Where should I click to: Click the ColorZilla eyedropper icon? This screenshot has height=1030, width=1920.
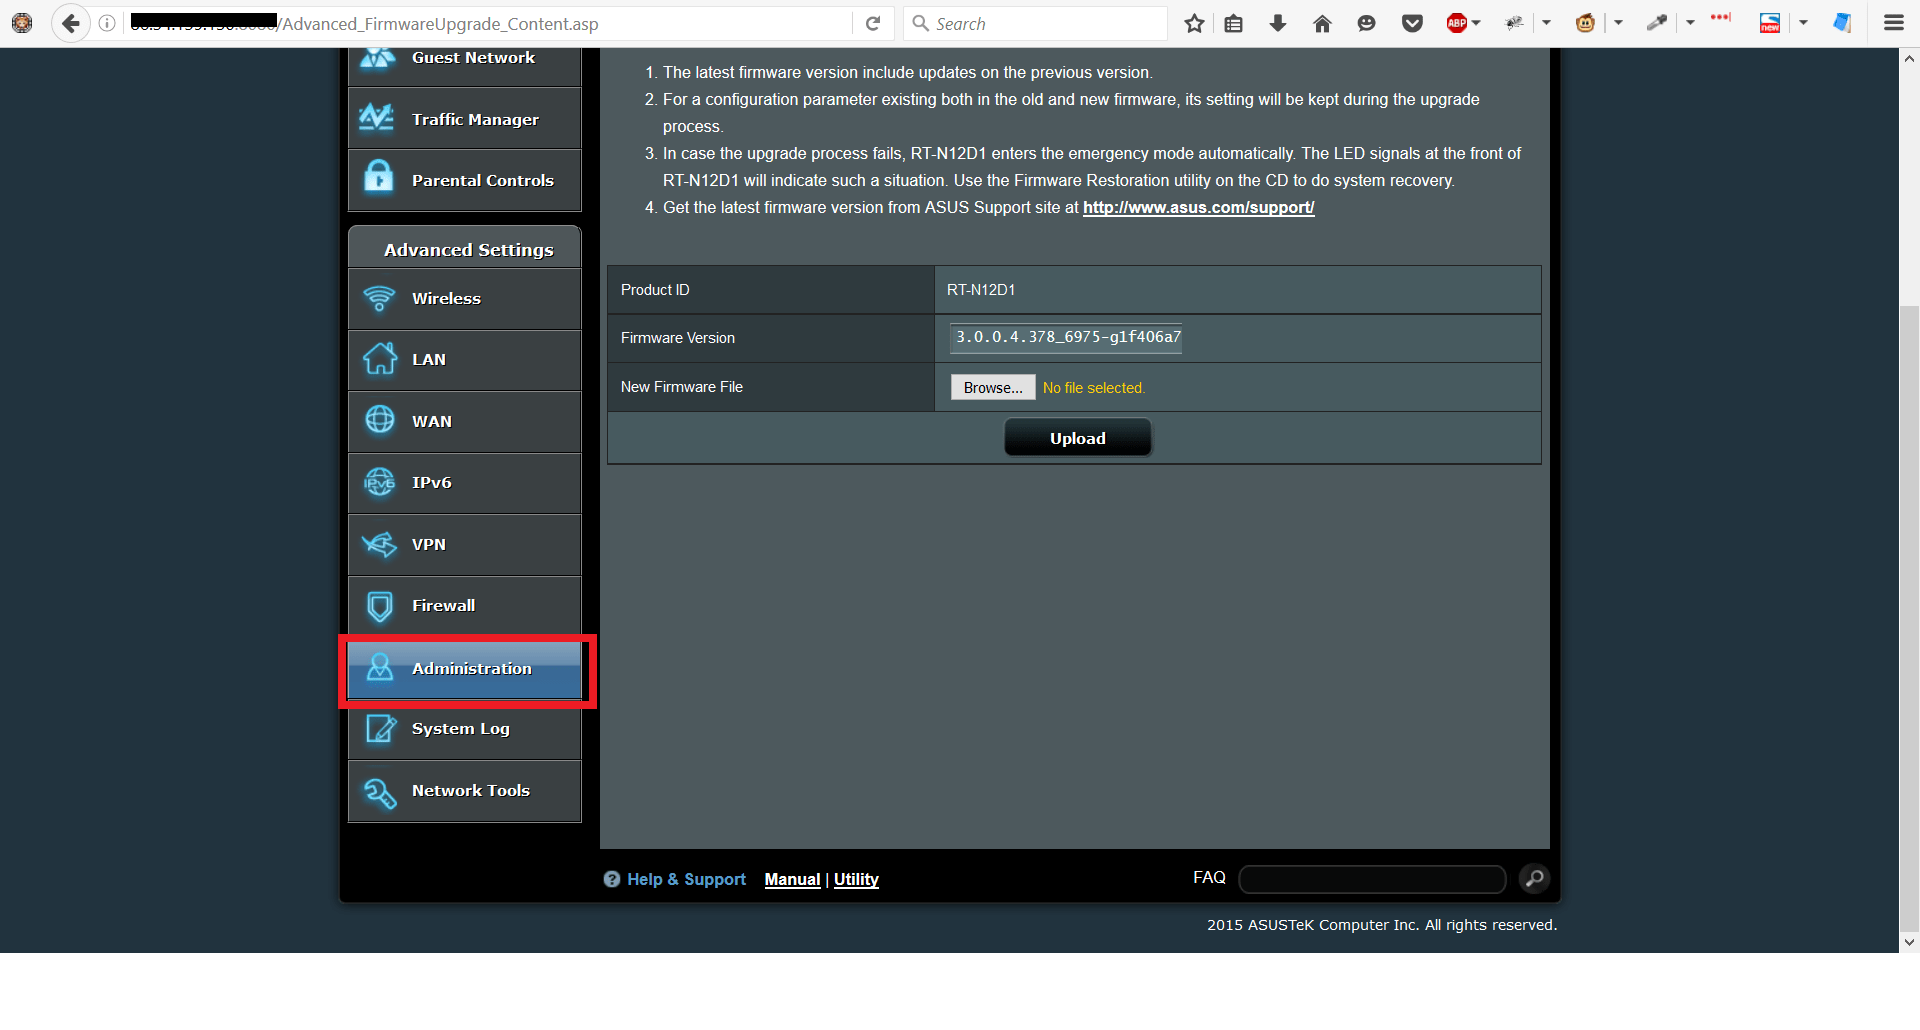pyautogui.click(x=1657, y=23)
